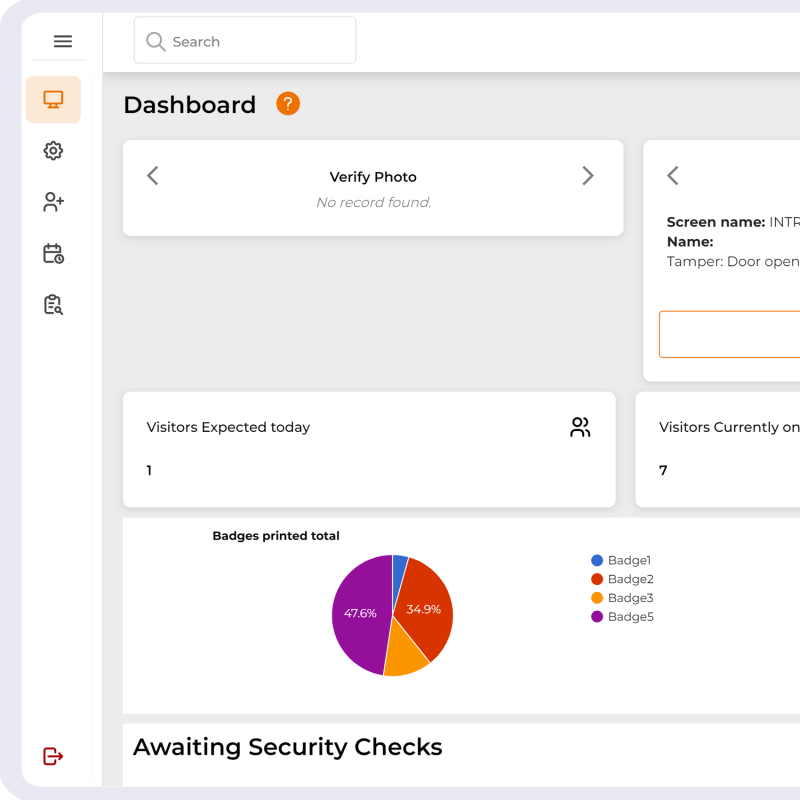Viewport: 800px width, 800px height.
Task: Go to previous record in Verify Photo
Action: tap(153, 176)
